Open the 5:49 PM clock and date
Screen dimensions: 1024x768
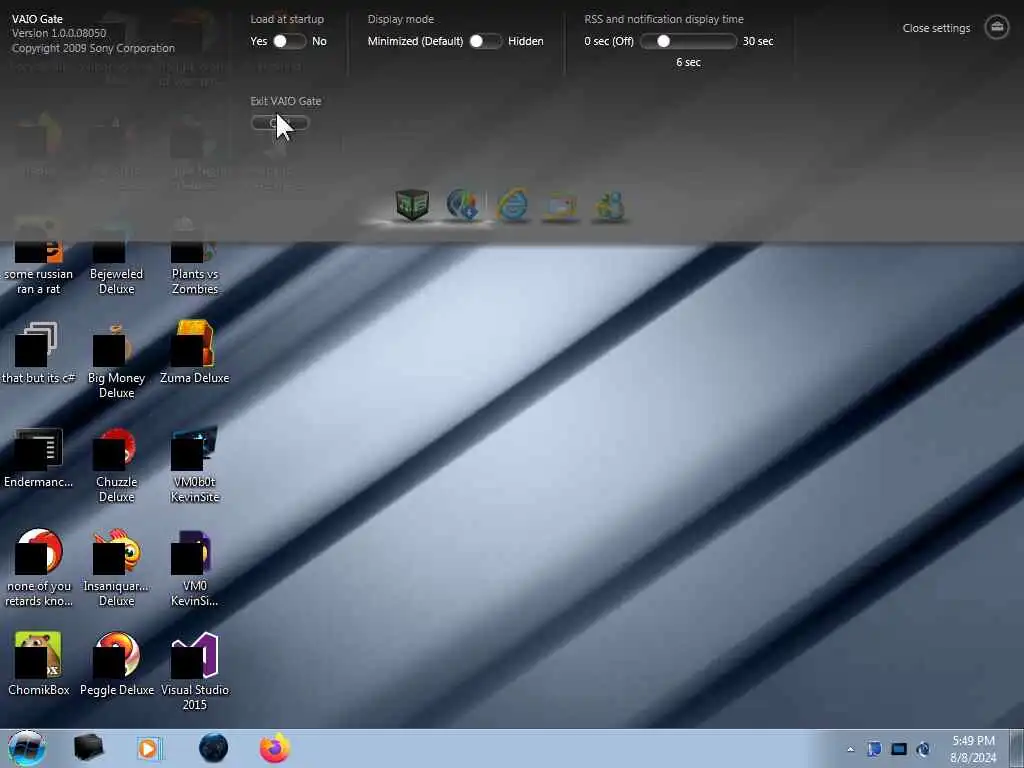[973, 749]
